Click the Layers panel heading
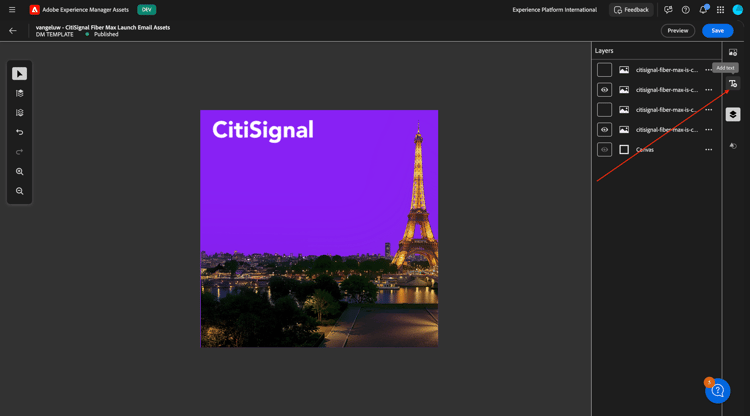Image resolution: width=750 pixels, height=416 pixels. click(x=604, y=51)
